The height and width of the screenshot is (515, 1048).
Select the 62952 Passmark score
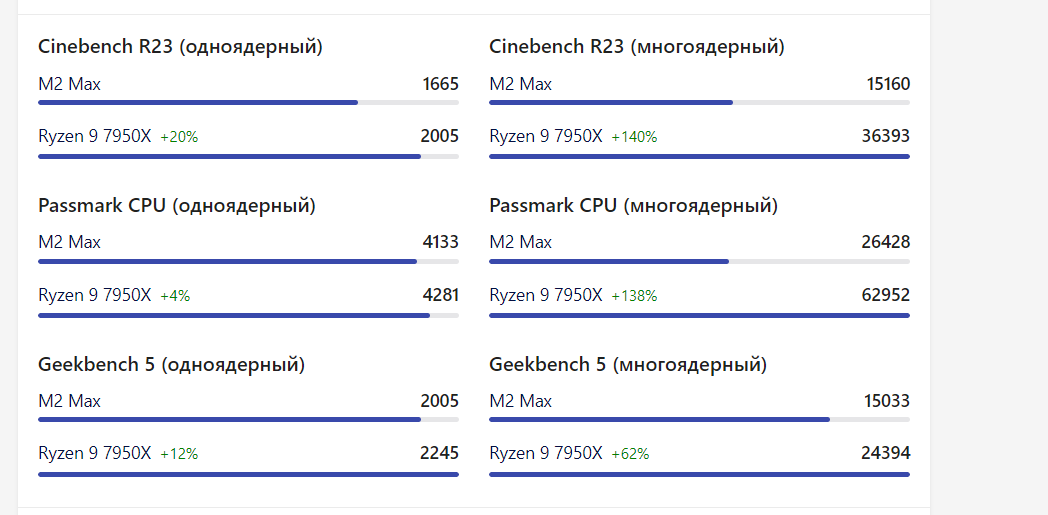[886, 295]
